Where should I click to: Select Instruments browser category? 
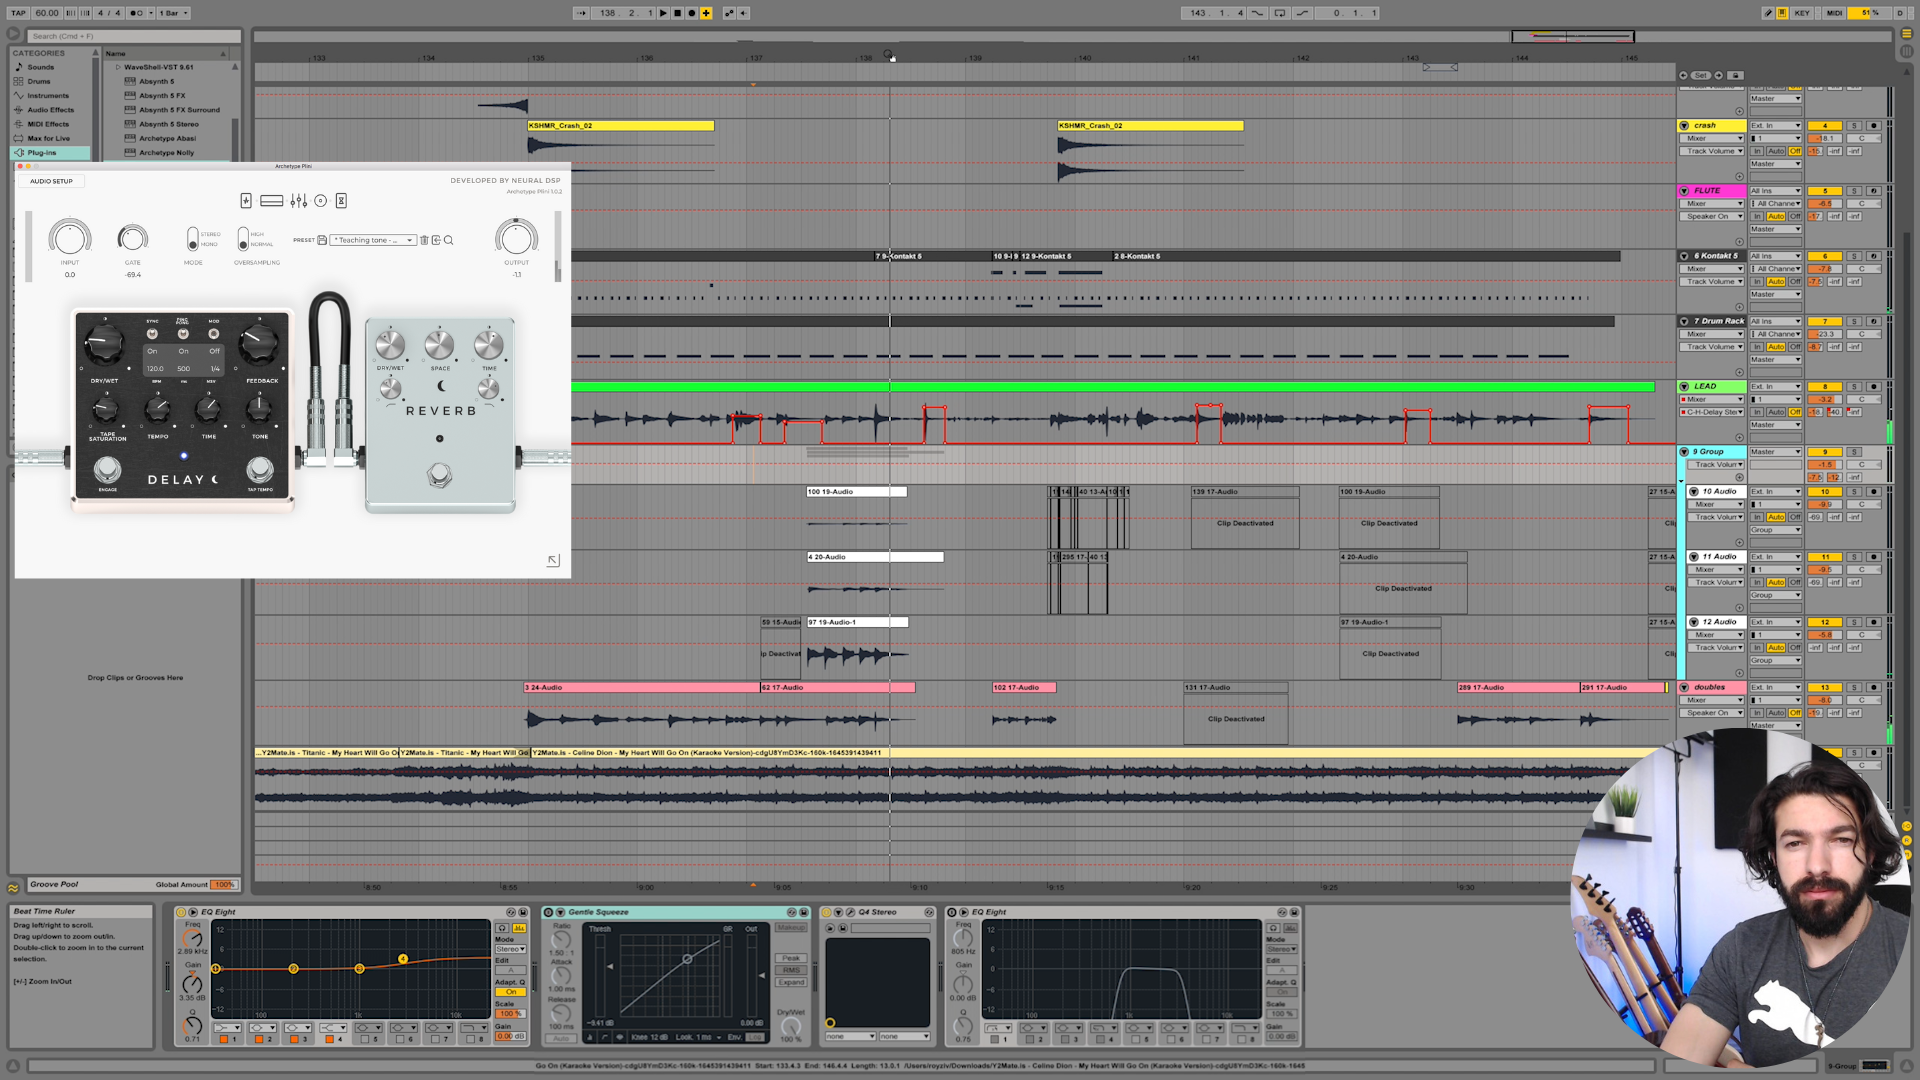pos(48,96)
